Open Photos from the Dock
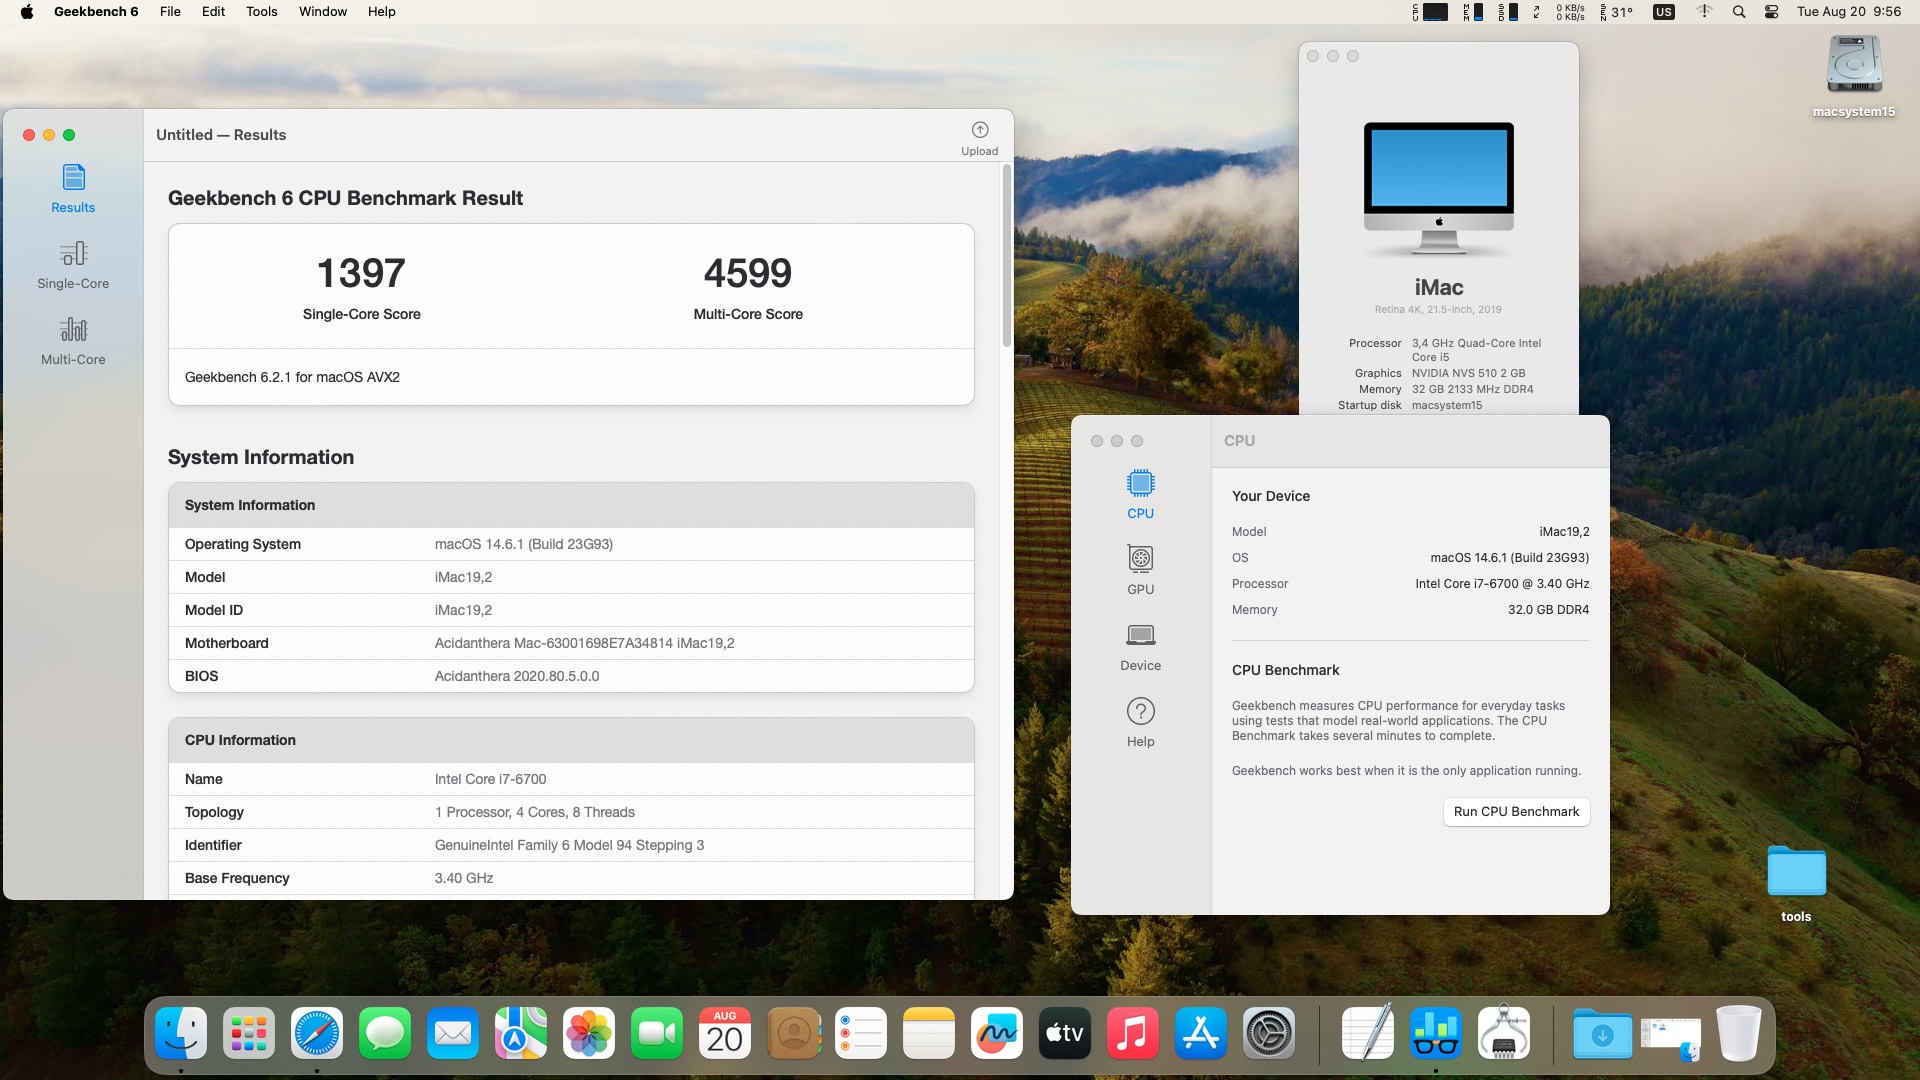 coord(589,1033)
